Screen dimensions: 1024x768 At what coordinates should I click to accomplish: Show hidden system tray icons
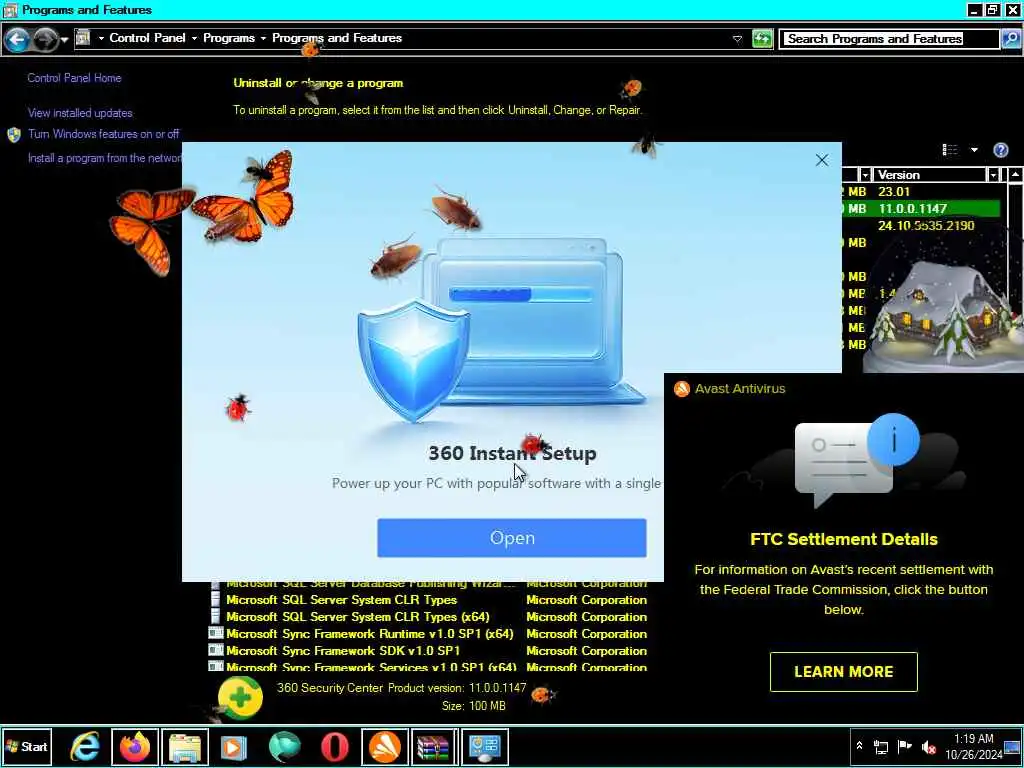859,746
